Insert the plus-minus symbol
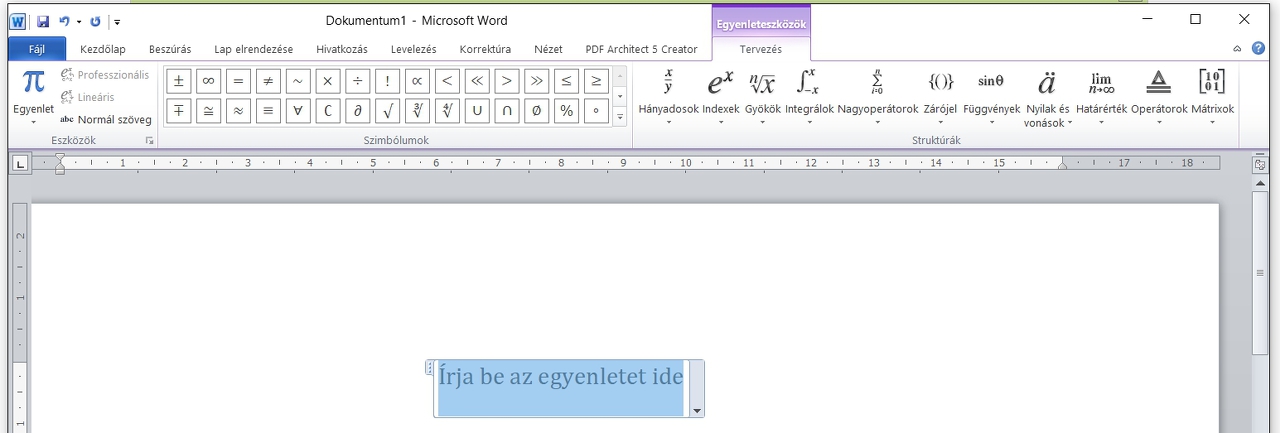 point(178,81)
